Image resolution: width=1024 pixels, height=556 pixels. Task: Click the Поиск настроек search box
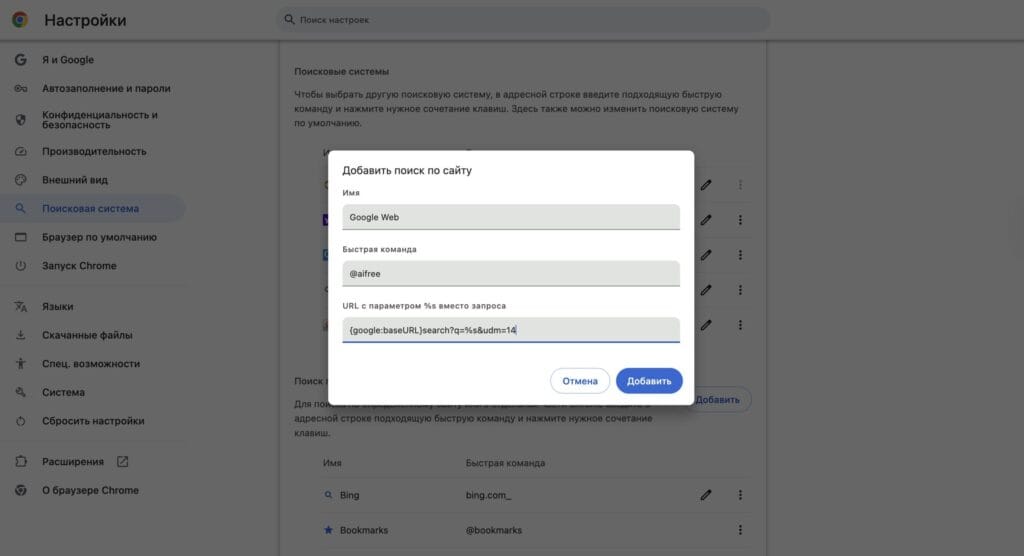tap(524, 20)
